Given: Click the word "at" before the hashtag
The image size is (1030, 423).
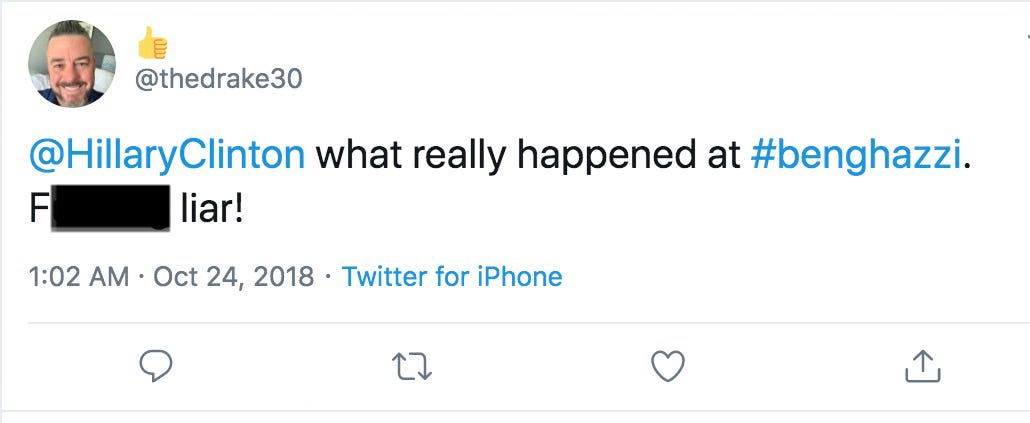Looking at the screenshot, I should [x=720, y=156].
